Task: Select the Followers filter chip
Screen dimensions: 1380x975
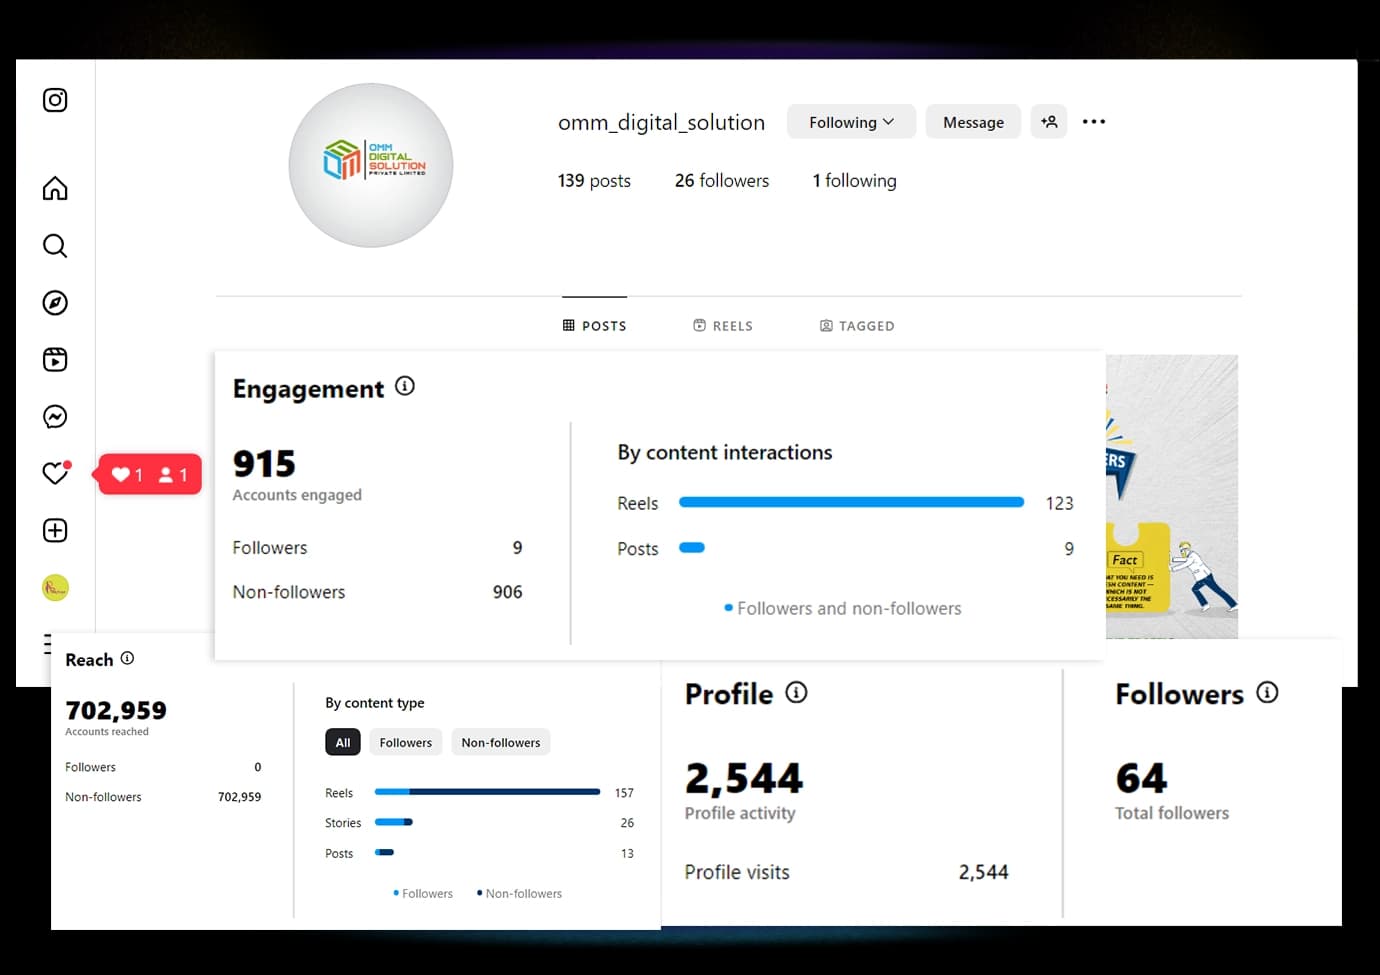Action: (x=405, y=742)
